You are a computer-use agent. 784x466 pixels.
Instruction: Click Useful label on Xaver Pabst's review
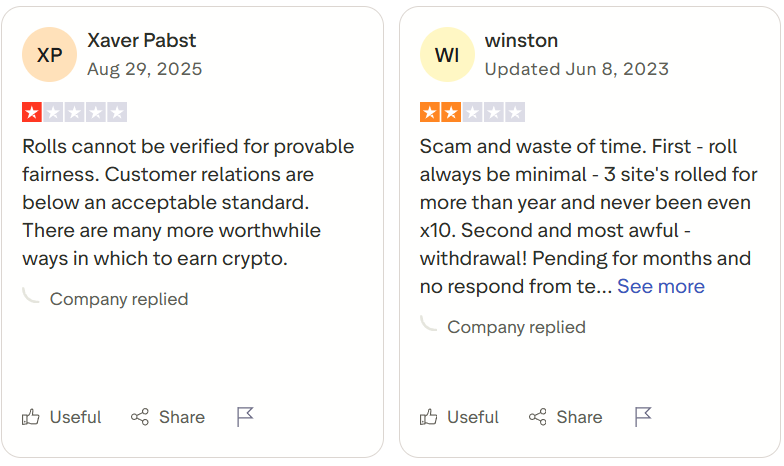click(76, 417)
